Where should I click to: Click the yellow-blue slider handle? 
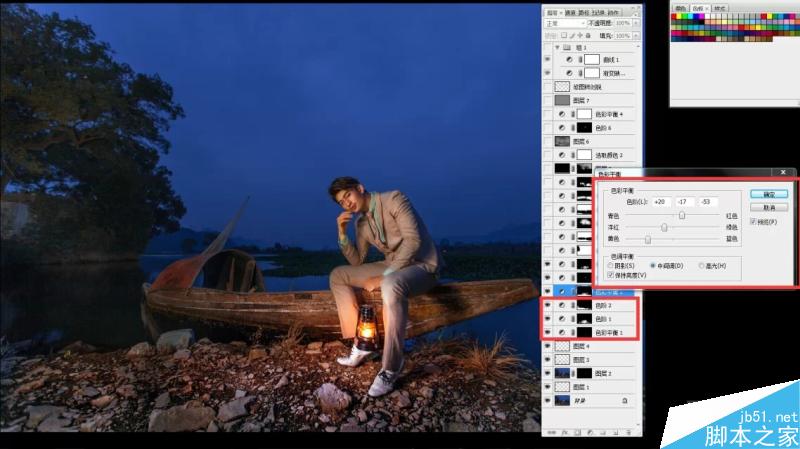[648, 239]
